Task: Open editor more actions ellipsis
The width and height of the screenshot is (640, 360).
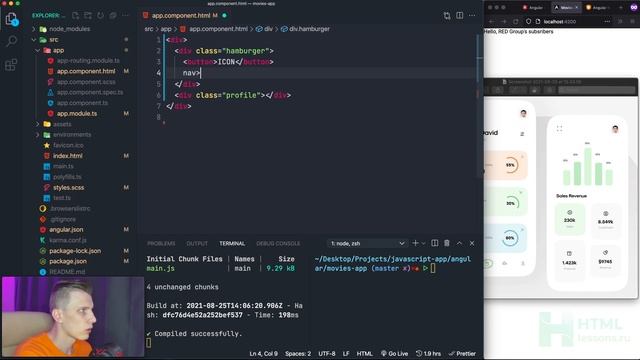Action: pos(472,16)
